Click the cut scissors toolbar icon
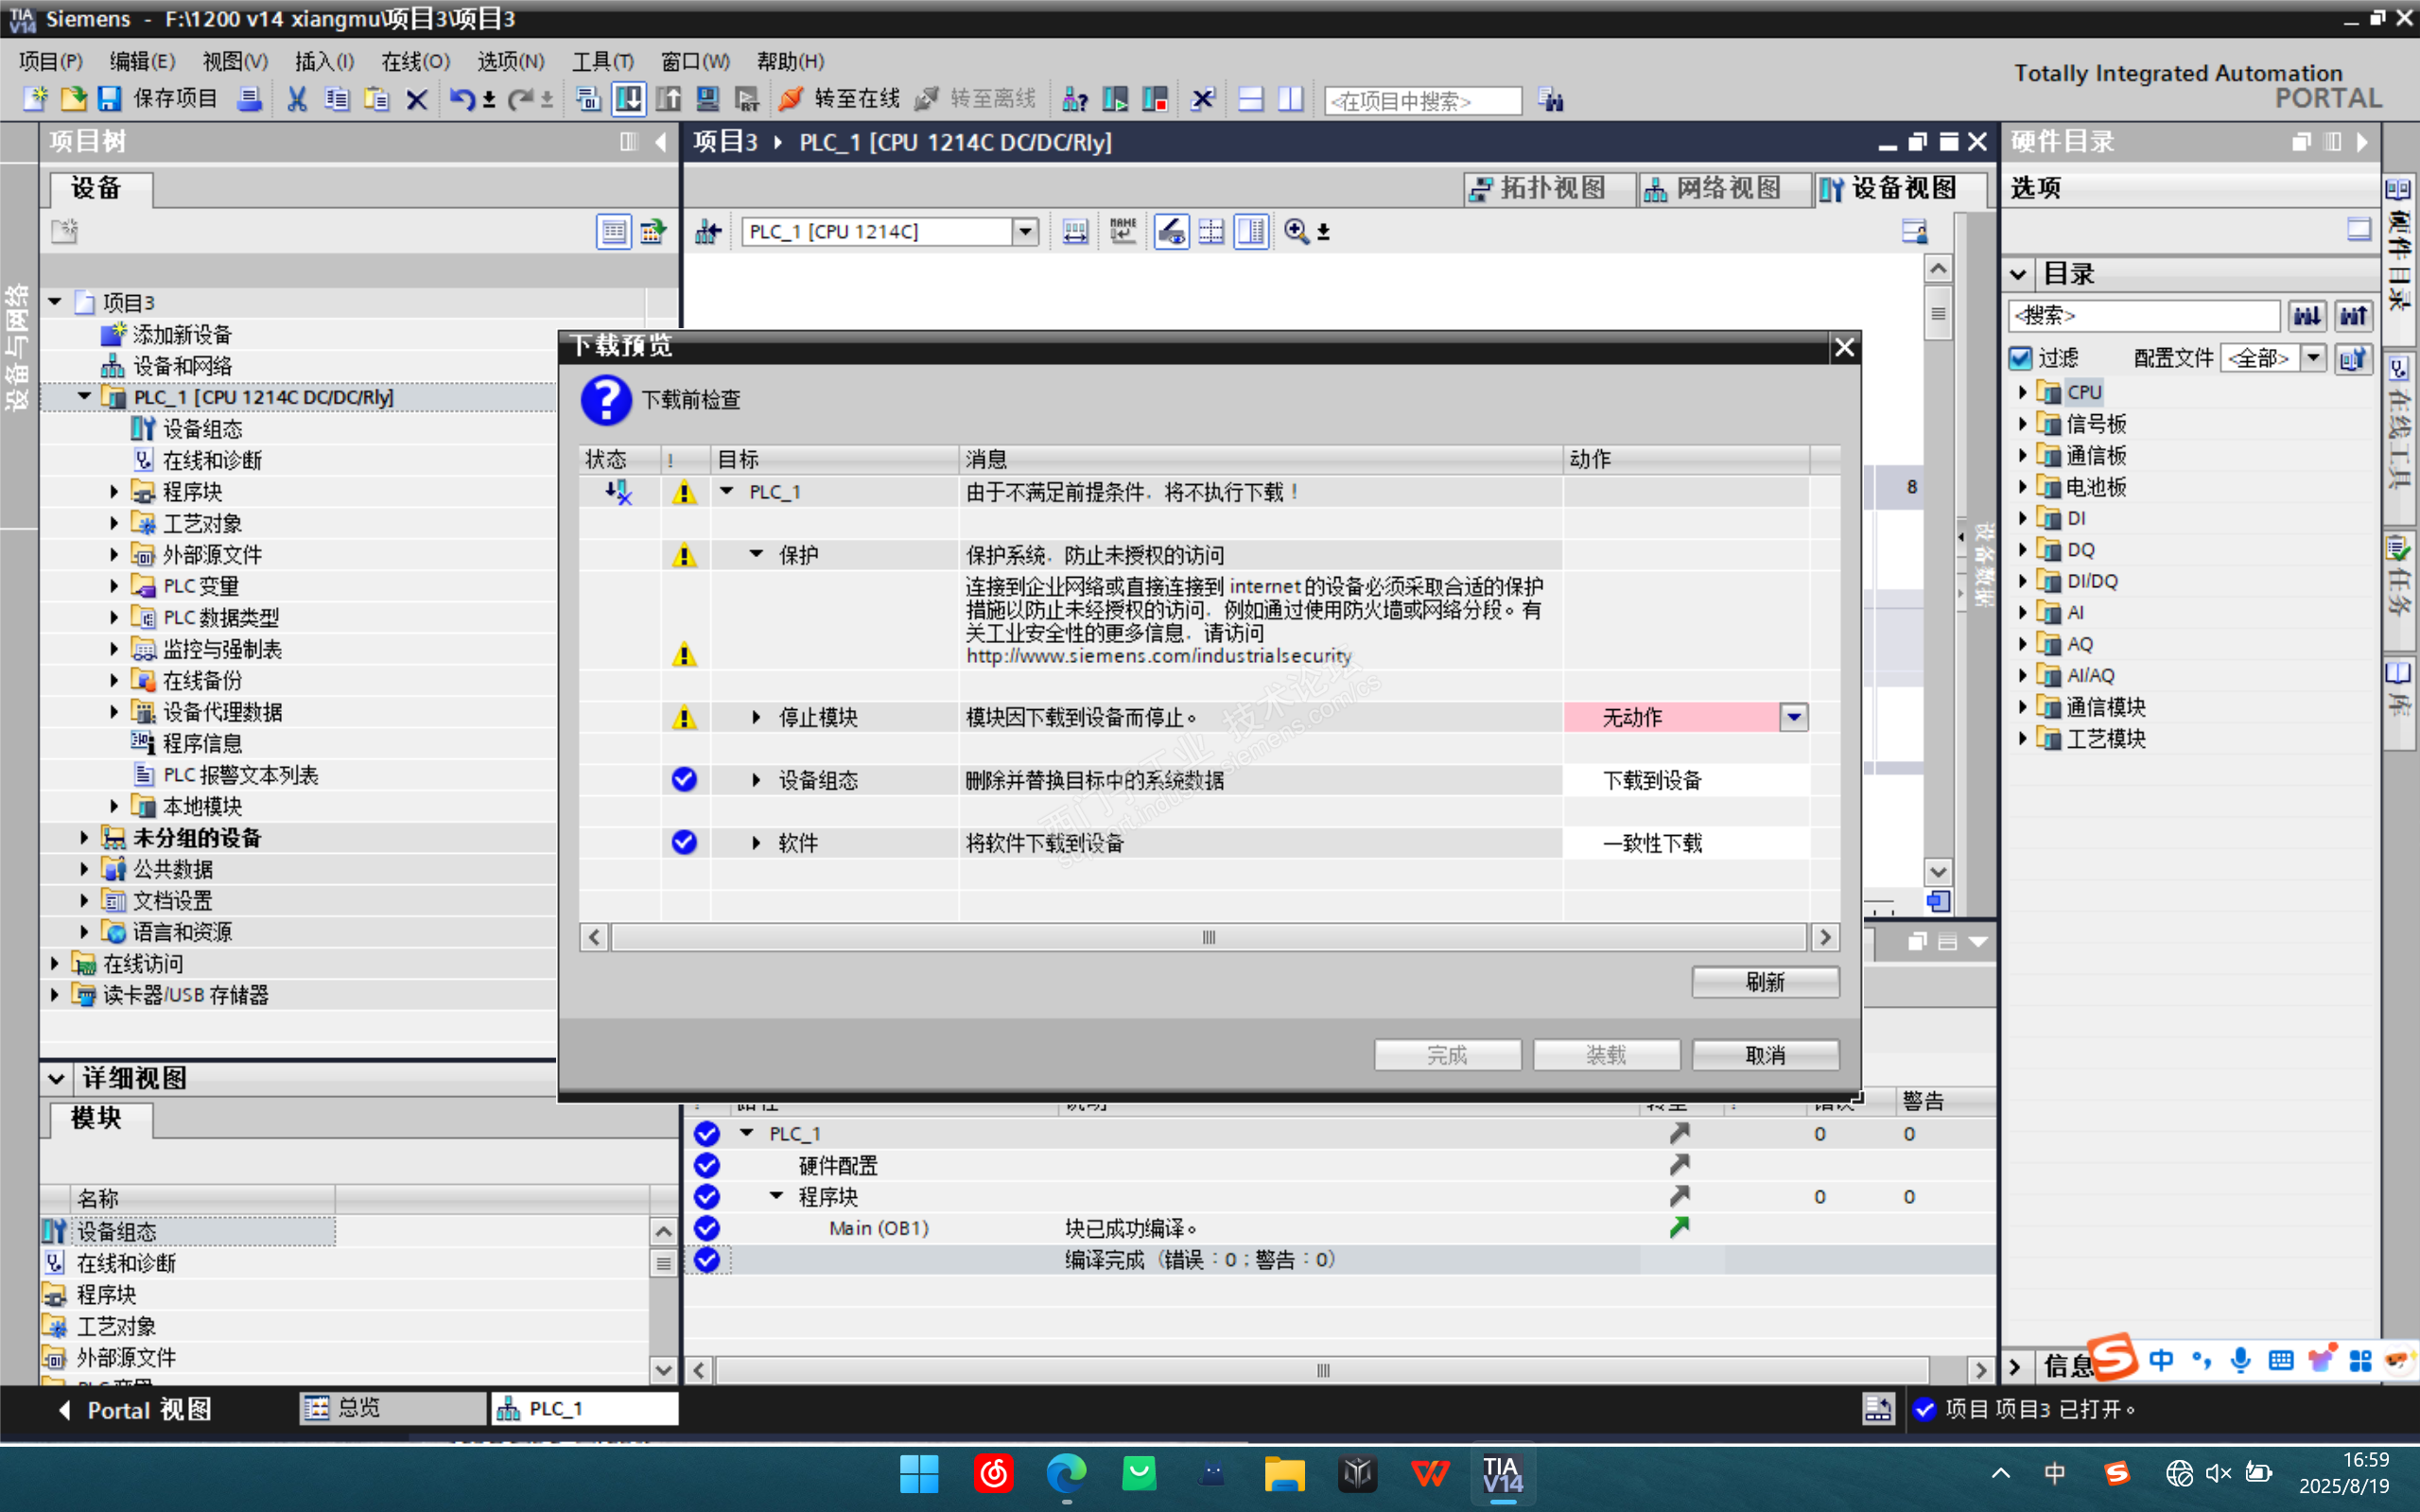The width and height of the screenshot is (2420, 1512). click(297, 99)
